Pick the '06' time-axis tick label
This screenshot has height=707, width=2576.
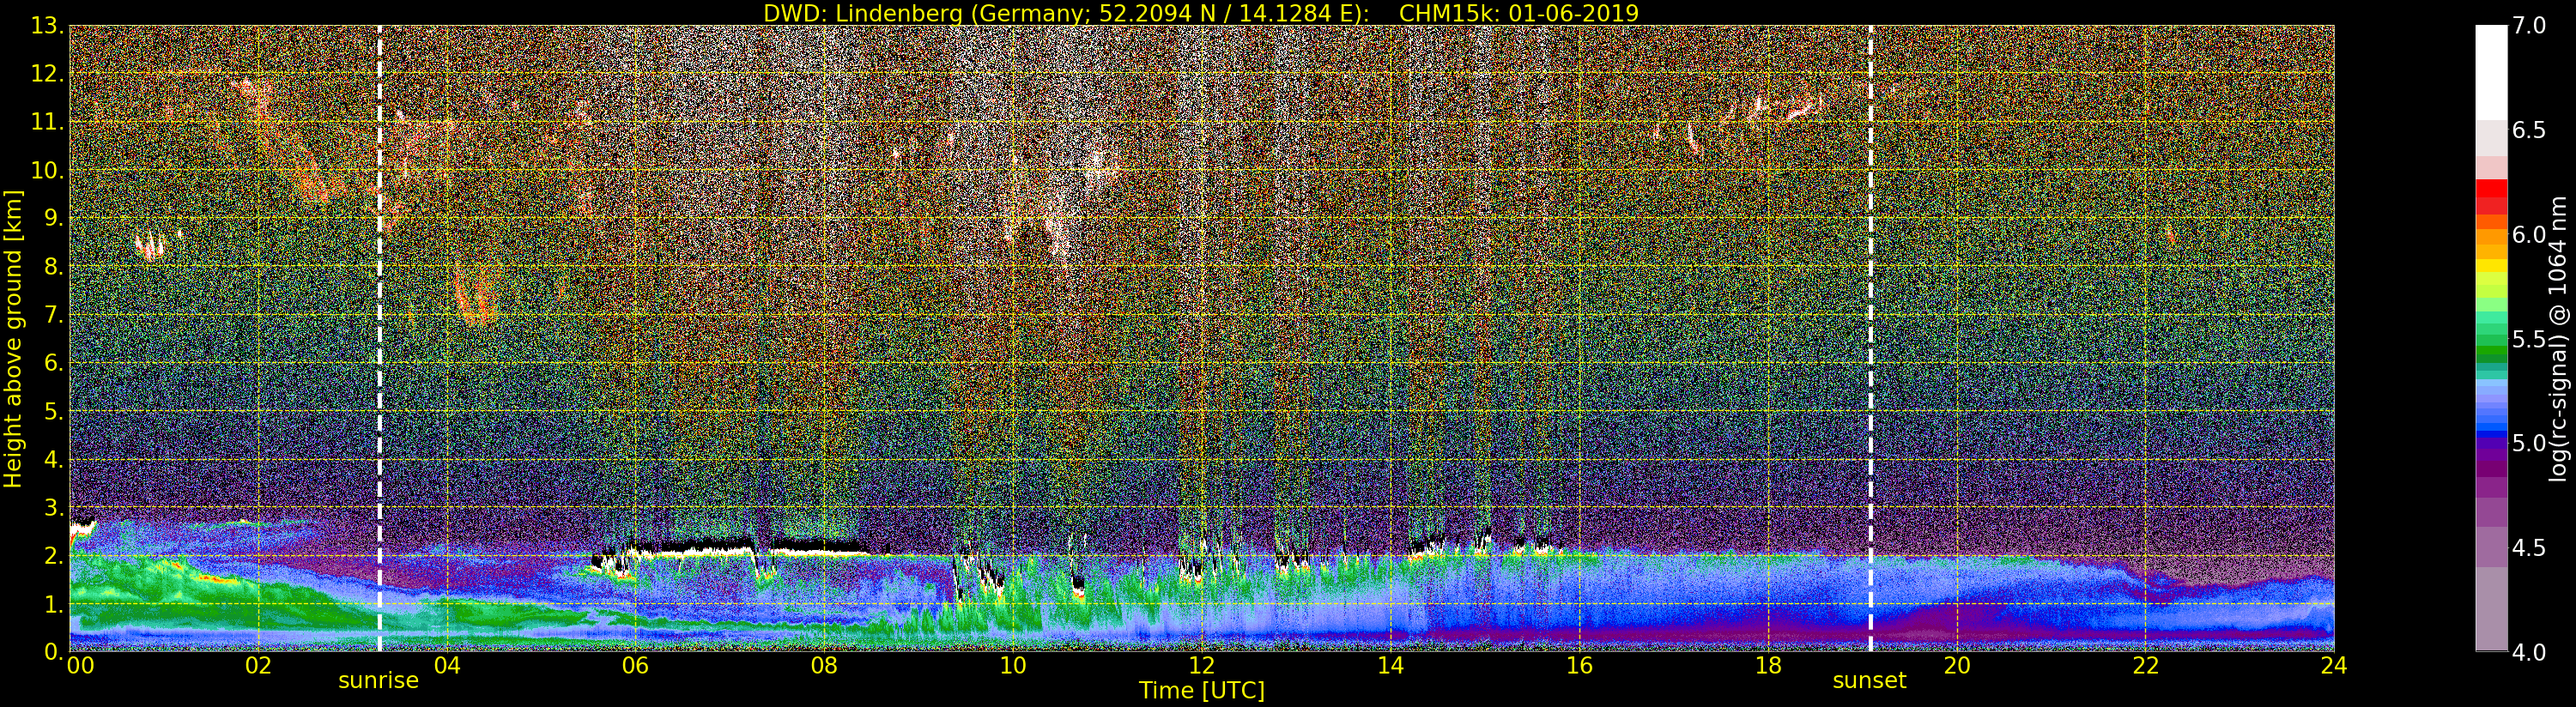click(635, 665)
